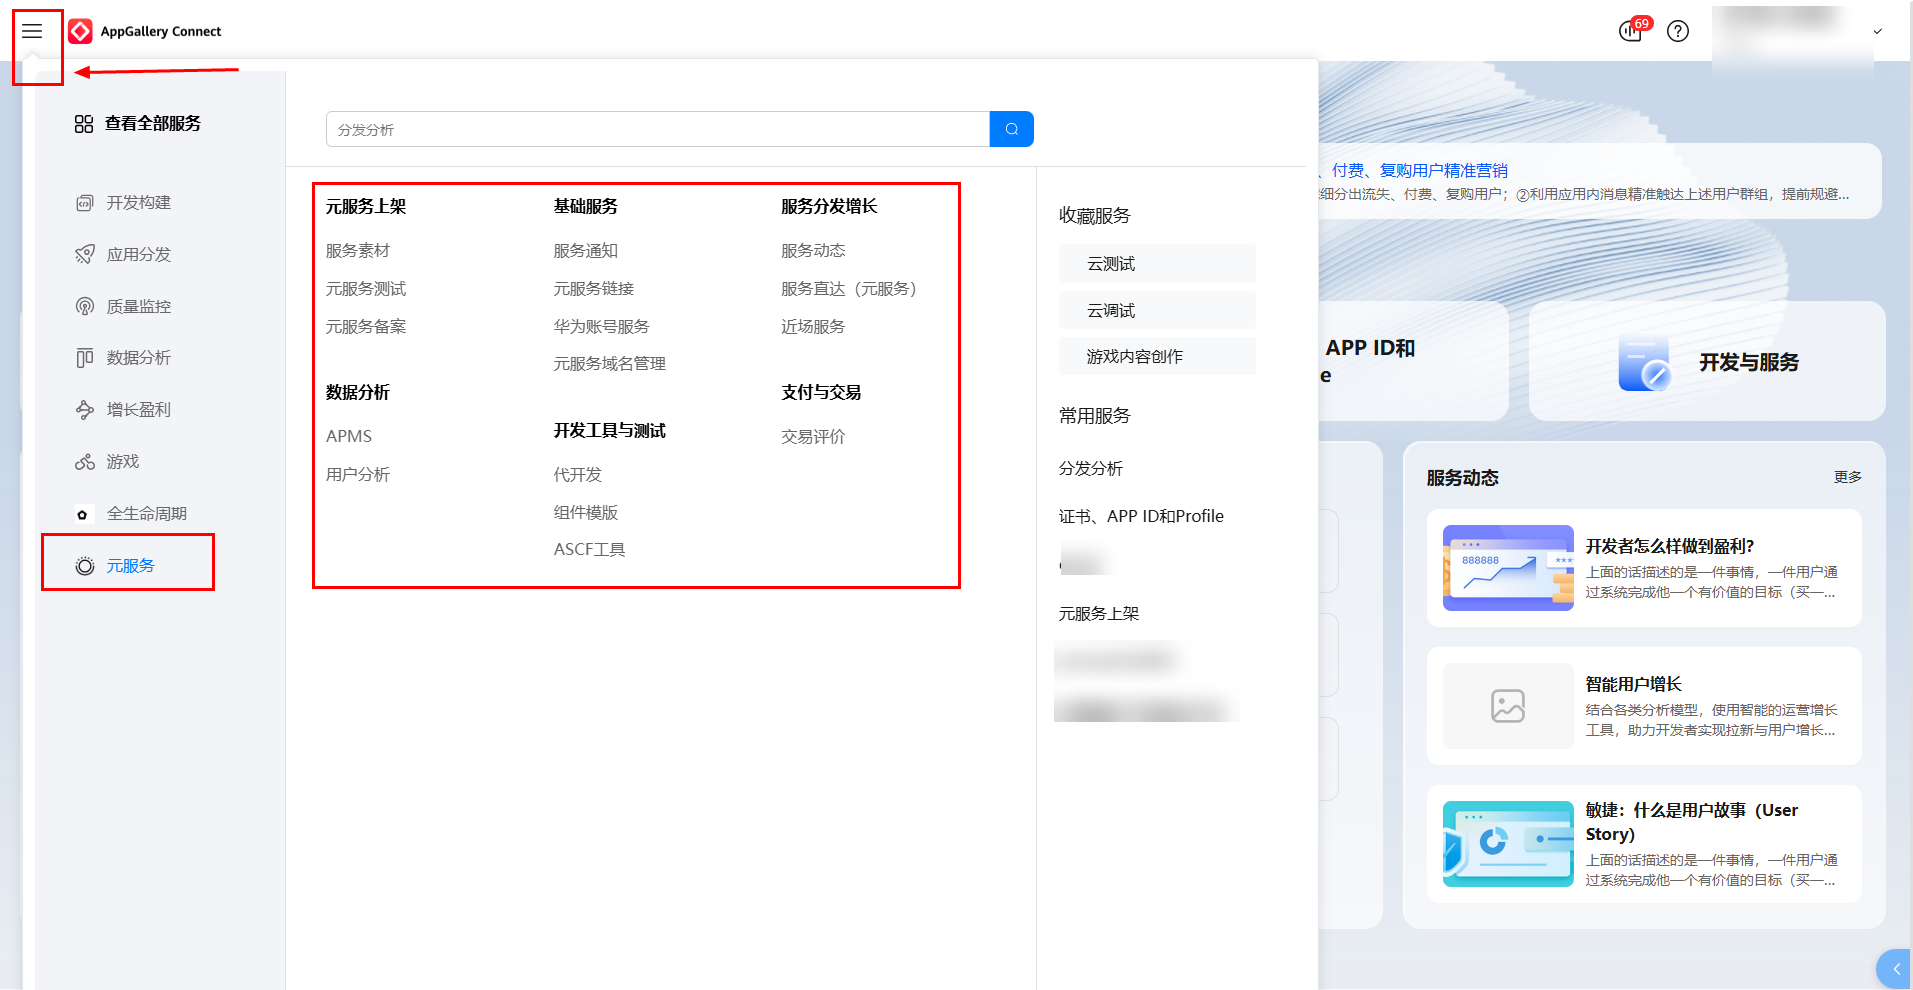Expand the collapsed side panel arrow button

(x=1895, y=969)
